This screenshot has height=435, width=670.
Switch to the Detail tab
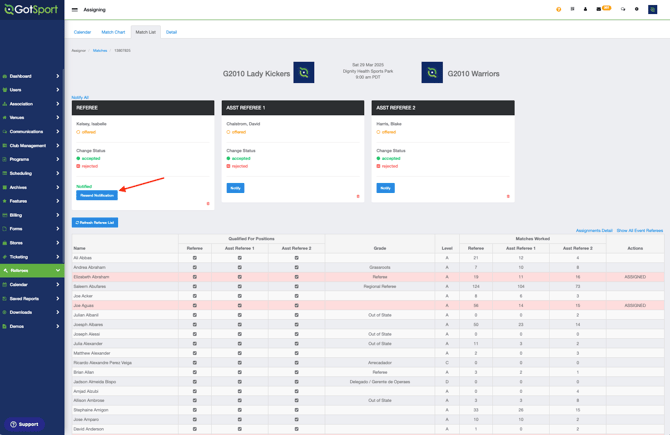(x=171, y=32)
